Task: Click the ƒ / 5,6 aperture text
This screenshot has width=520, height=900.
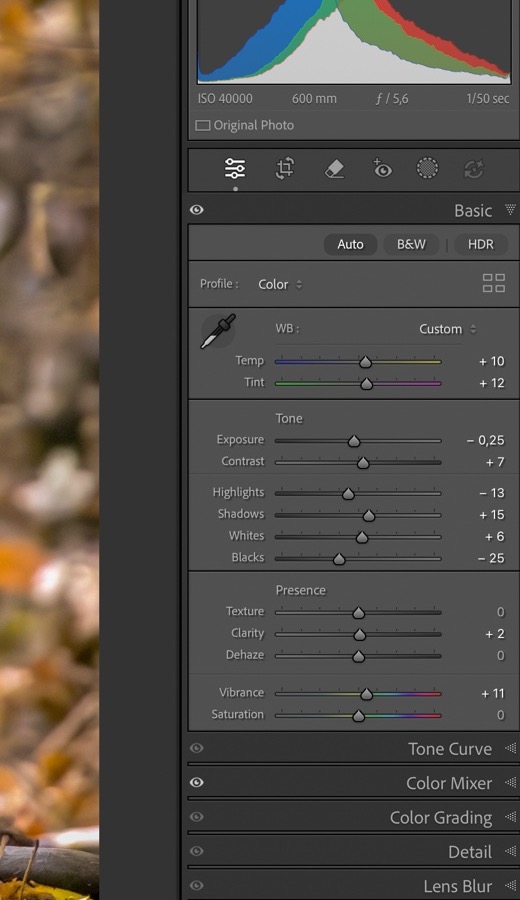Action: (x=392, y=98)
